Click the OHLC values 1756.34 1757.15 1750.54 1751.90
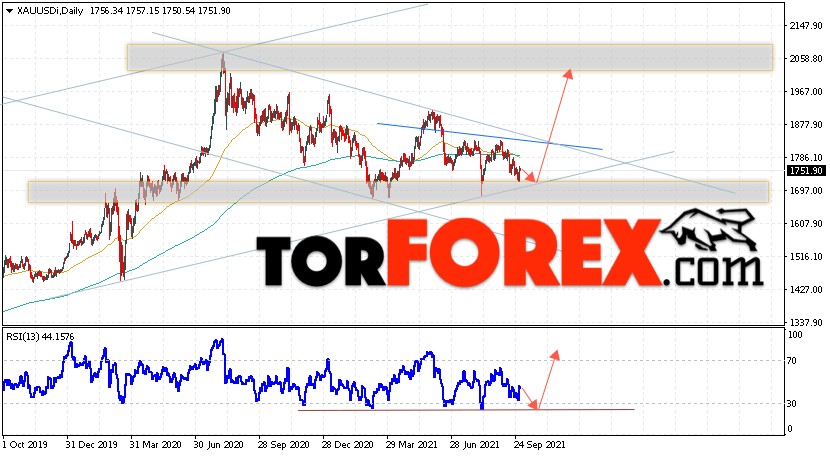This screenshot has height=456, width=830. click(160, 11)
